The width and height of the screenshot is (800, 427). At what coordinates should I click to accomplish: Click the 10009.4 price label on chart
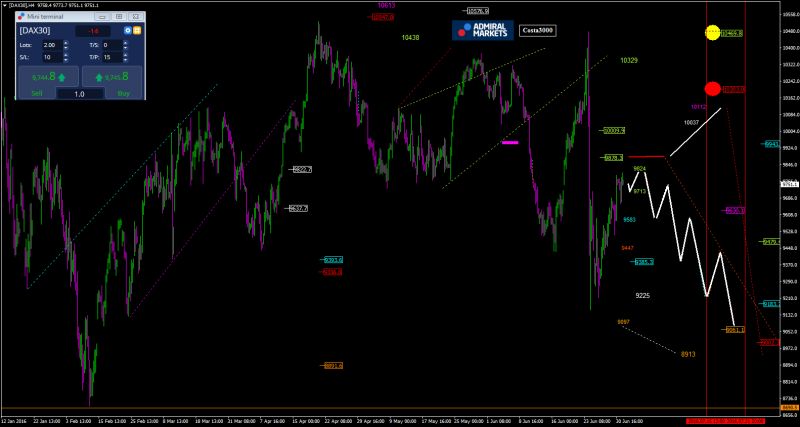613,130
